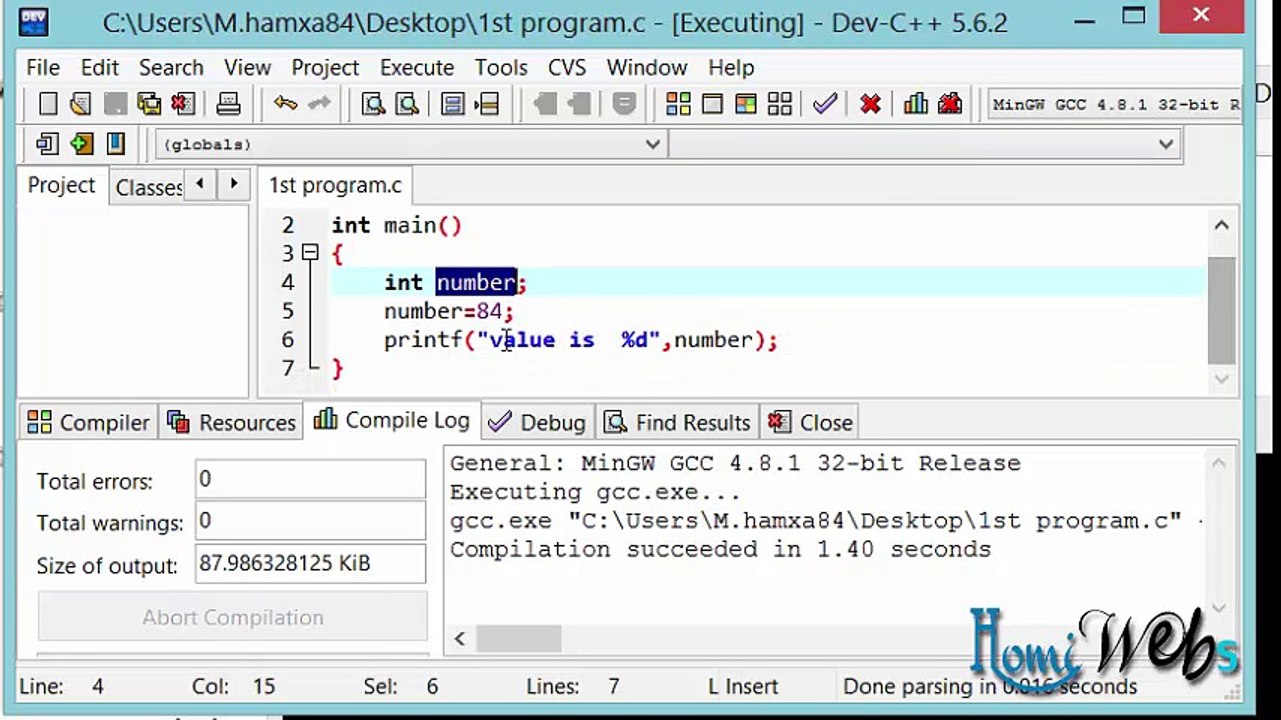The height and width of the screenshot is (720, 1281).
Task: Open the Project menu
Action: (325, 67)
